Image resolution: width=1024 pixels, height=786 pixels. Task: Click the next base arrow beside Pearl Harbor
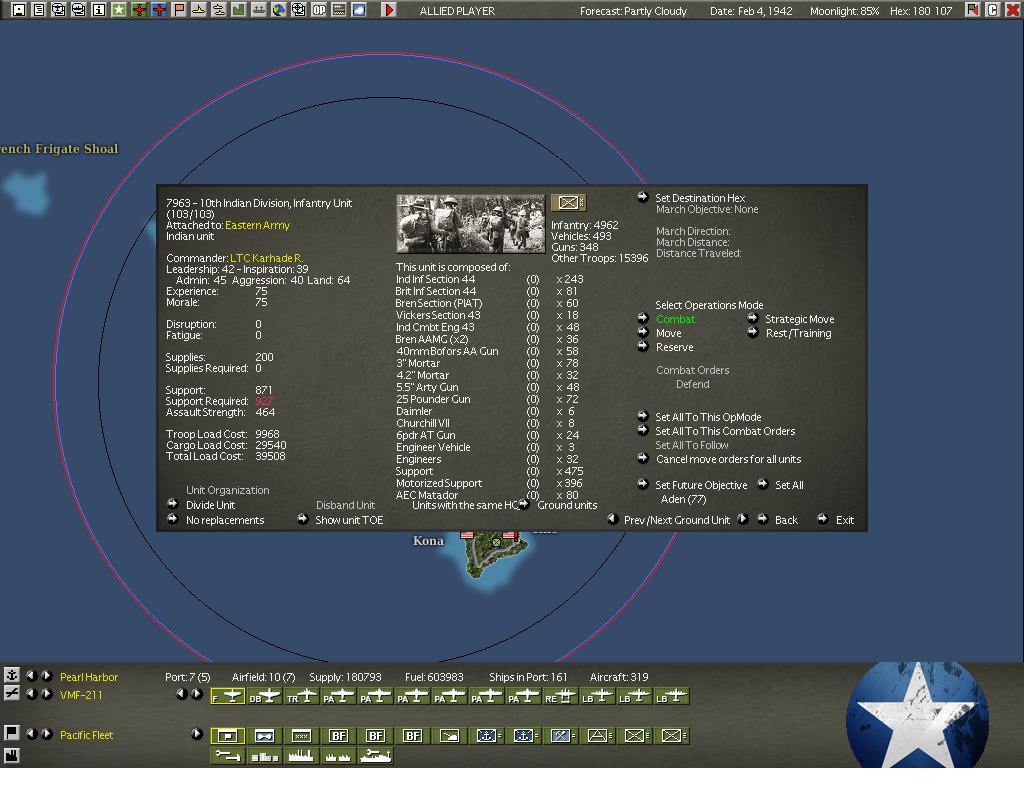46,675
